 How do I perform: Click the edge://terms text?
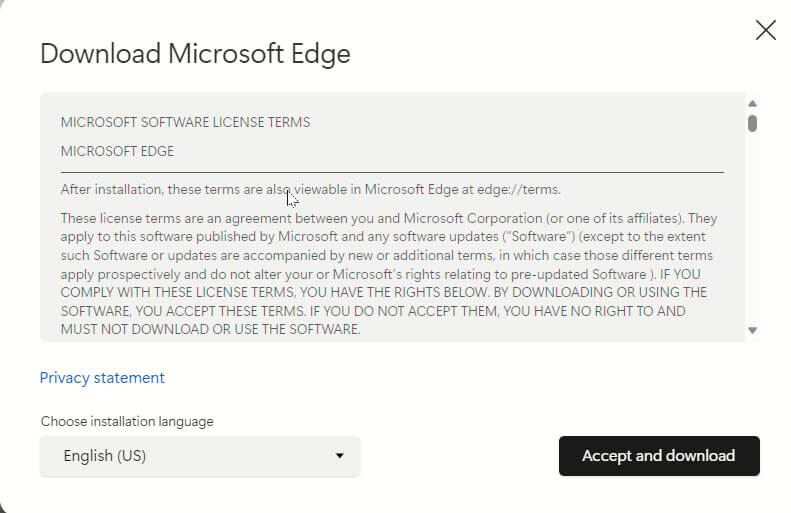518,190
